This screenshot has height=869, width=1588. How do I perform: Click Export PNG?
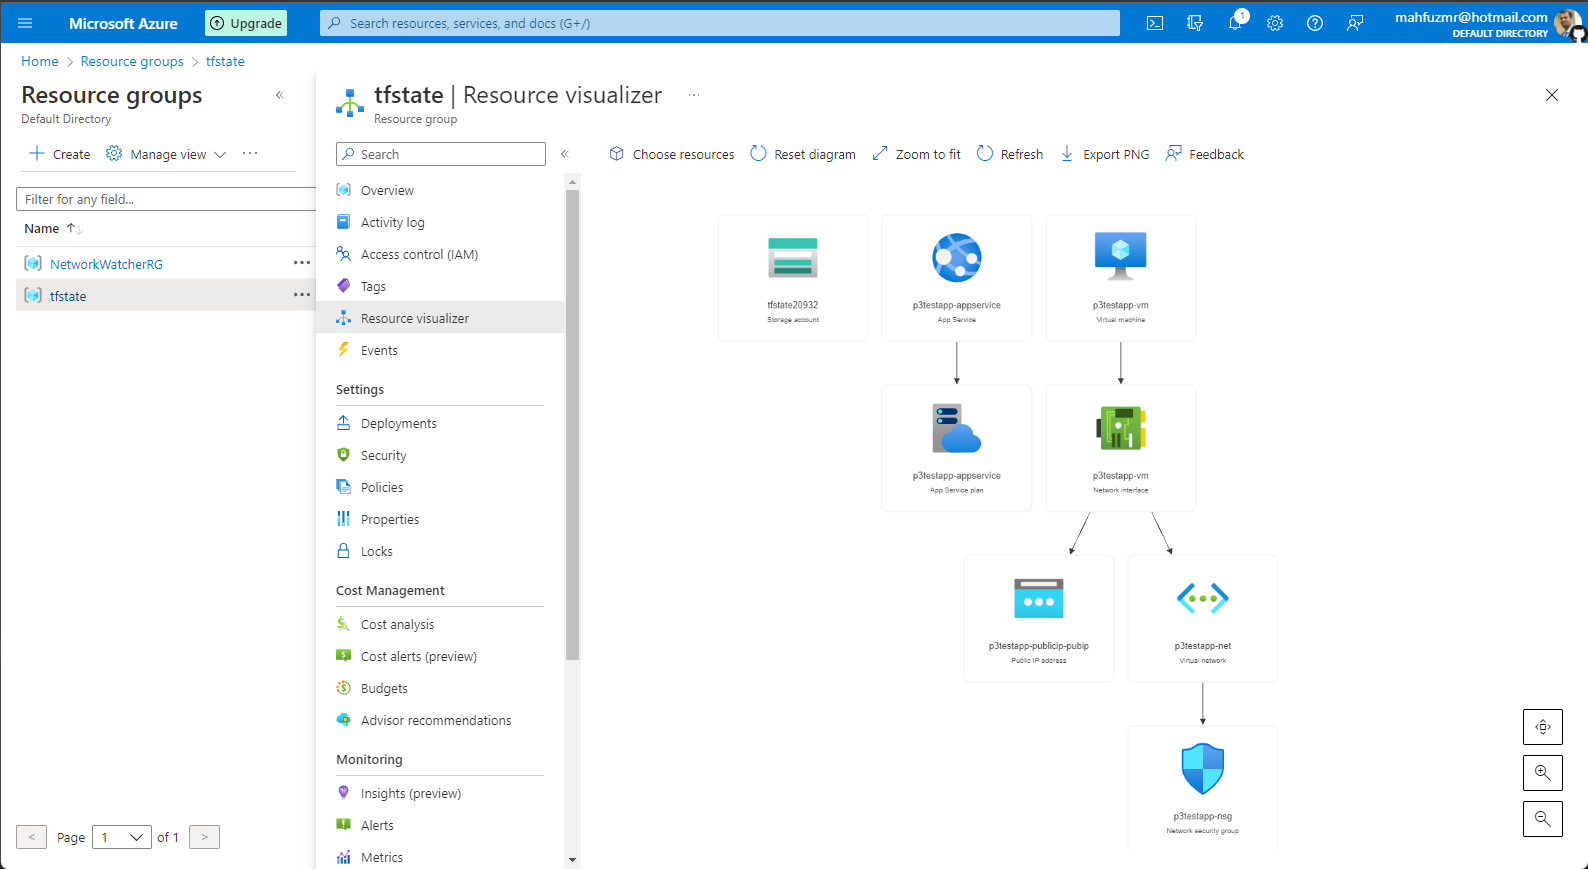pyautogui.click(x=1105, y=154)
